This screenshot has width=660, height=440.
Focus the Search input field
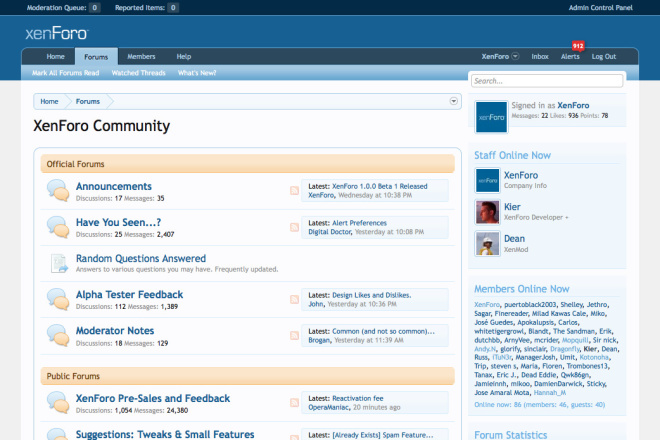click(547, 81)
